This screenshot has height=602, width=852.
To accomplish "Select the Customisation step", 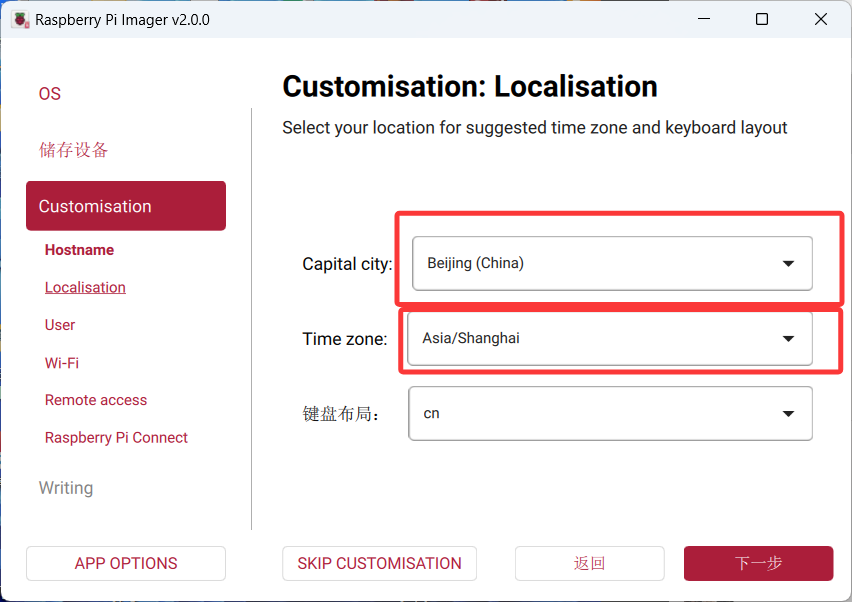I will [x=126, y=206].
